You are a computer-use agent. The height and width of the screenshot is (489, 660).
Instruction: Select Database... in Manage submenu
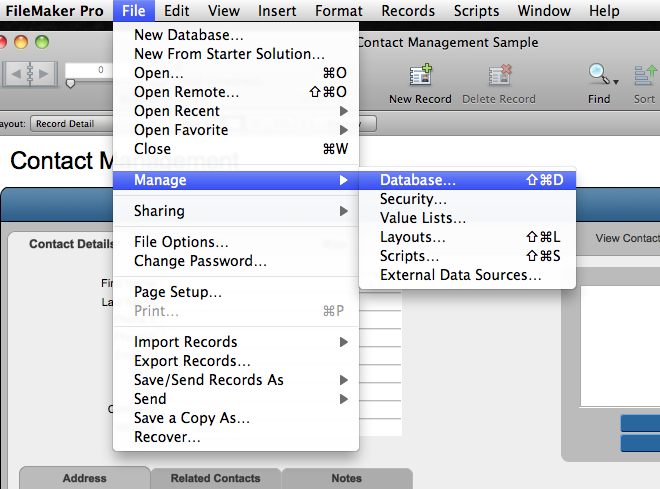pyautogui.click(x=467, y=180)
